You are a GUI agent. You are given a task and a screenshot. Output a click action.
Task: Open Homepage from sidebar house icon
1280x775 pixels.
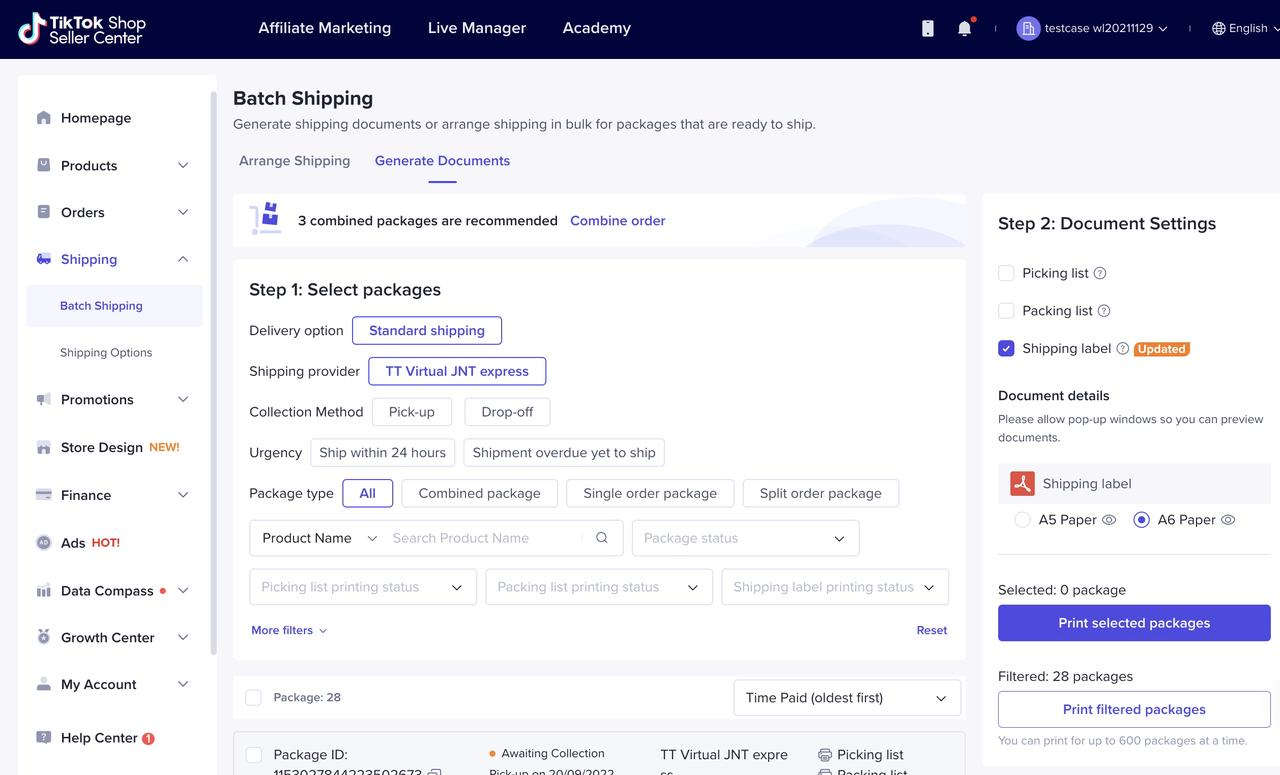44,118
